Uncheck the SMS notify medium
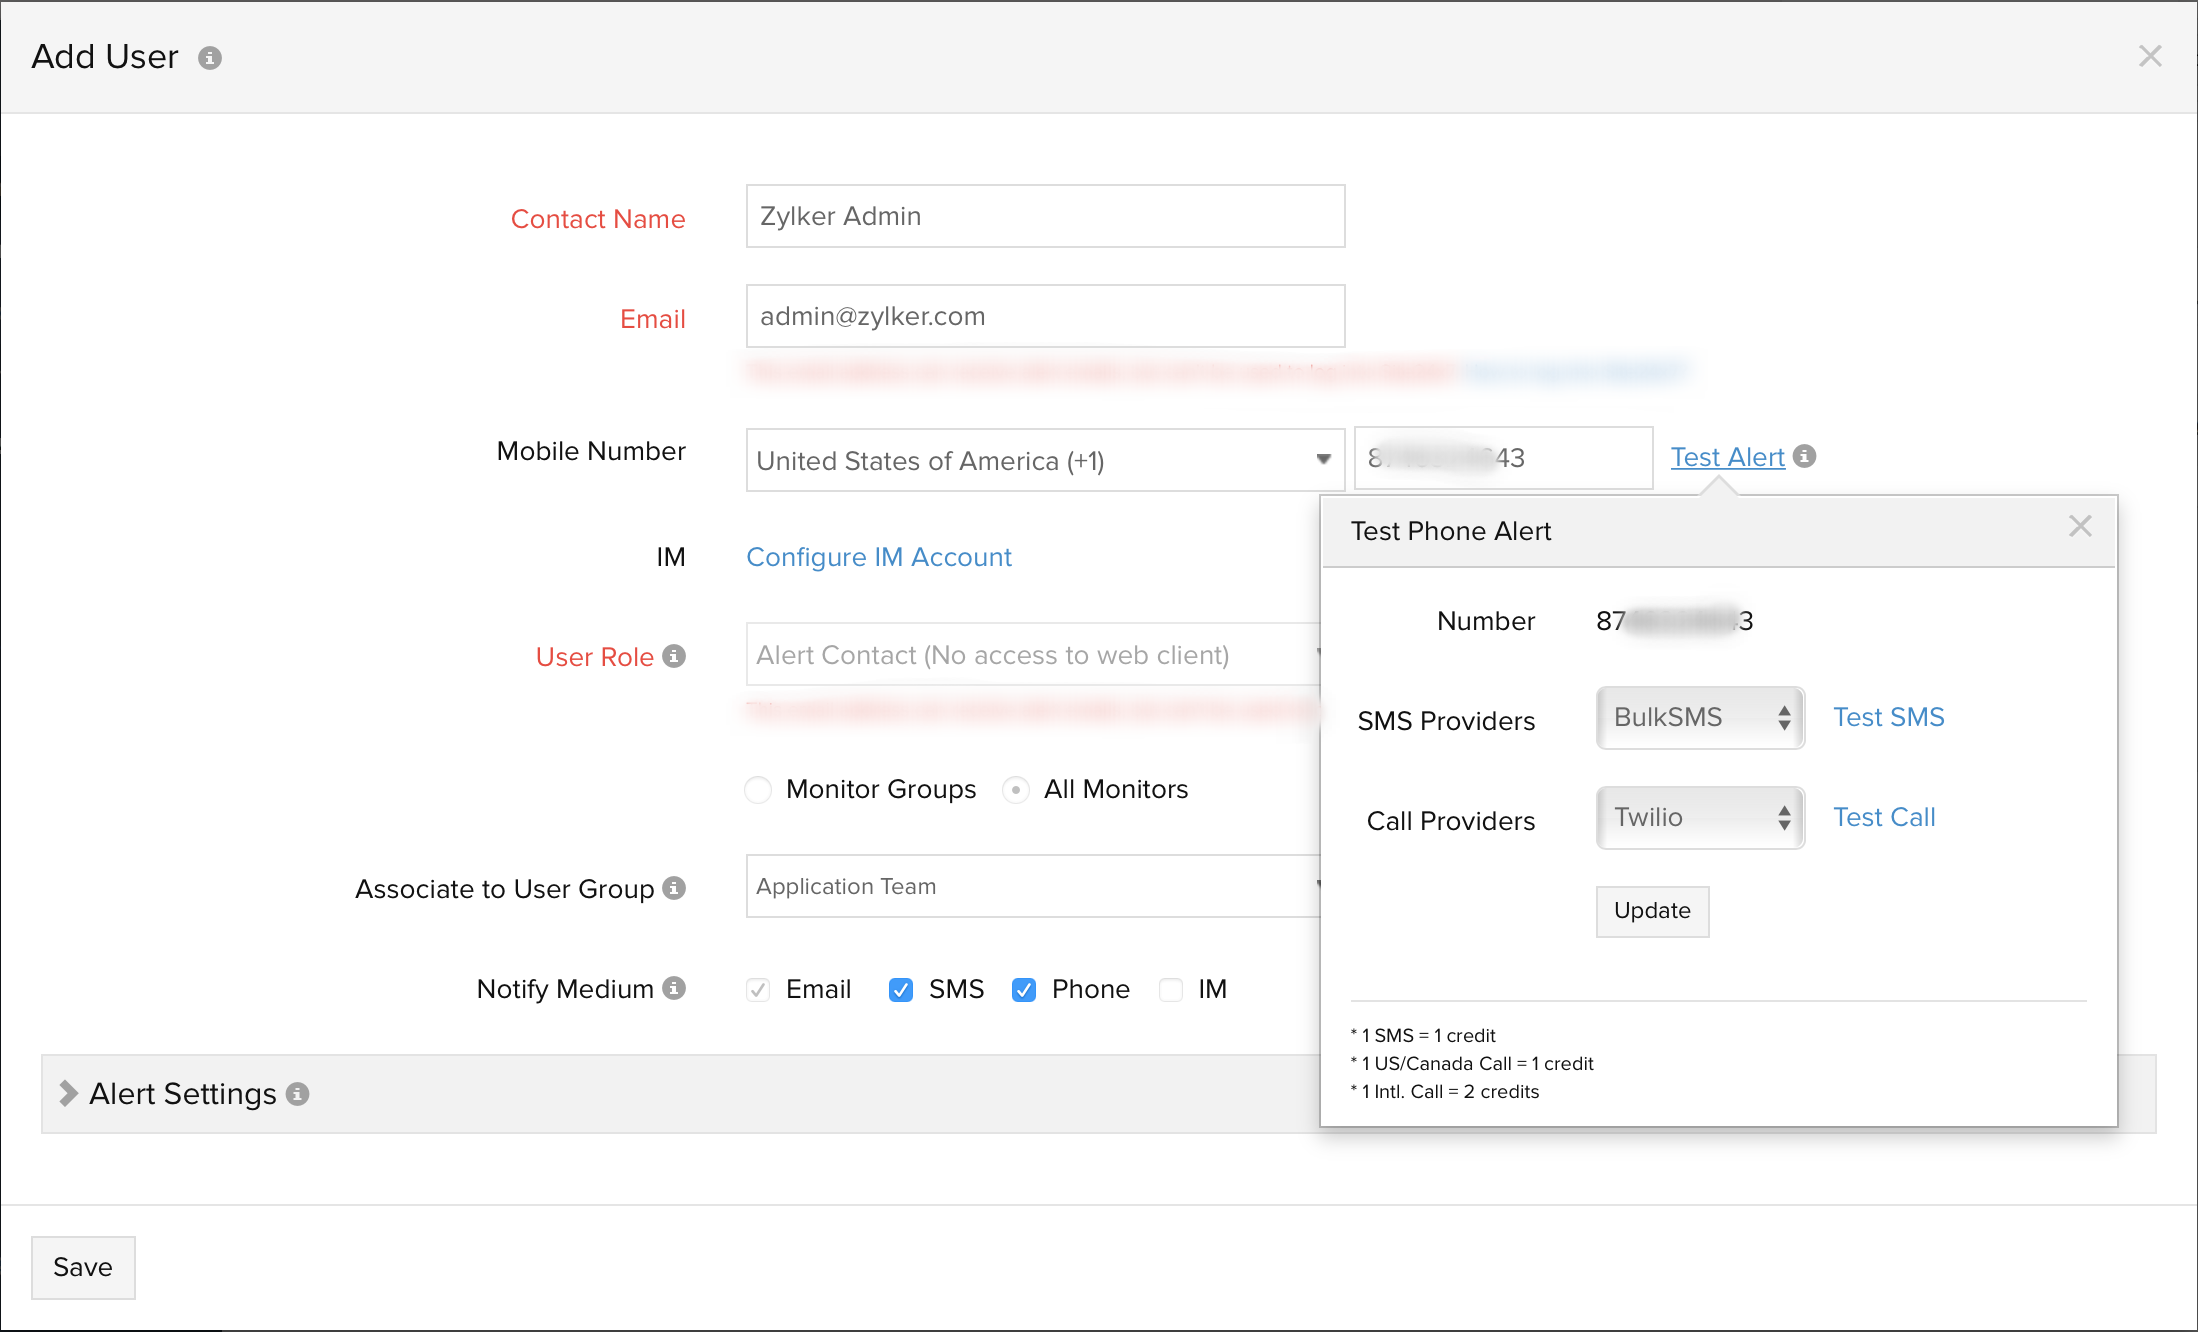 (x=901, y=989)
